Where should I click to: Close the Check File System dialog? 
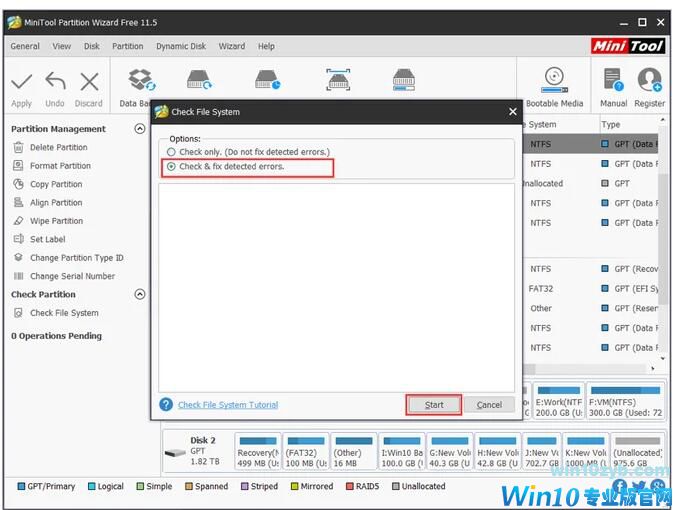[x=513, y=112]
